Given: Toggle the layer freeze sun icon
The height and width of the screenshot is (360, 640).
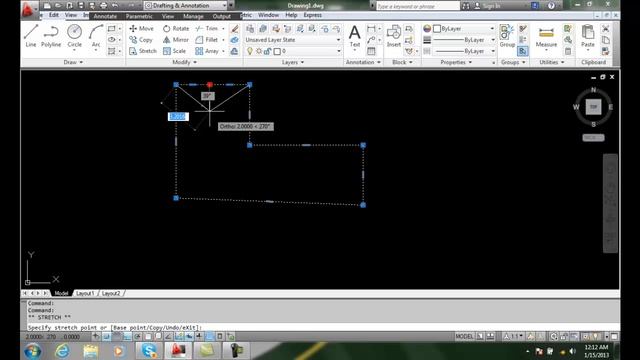Looking at the screenshot, I should 259,51.
